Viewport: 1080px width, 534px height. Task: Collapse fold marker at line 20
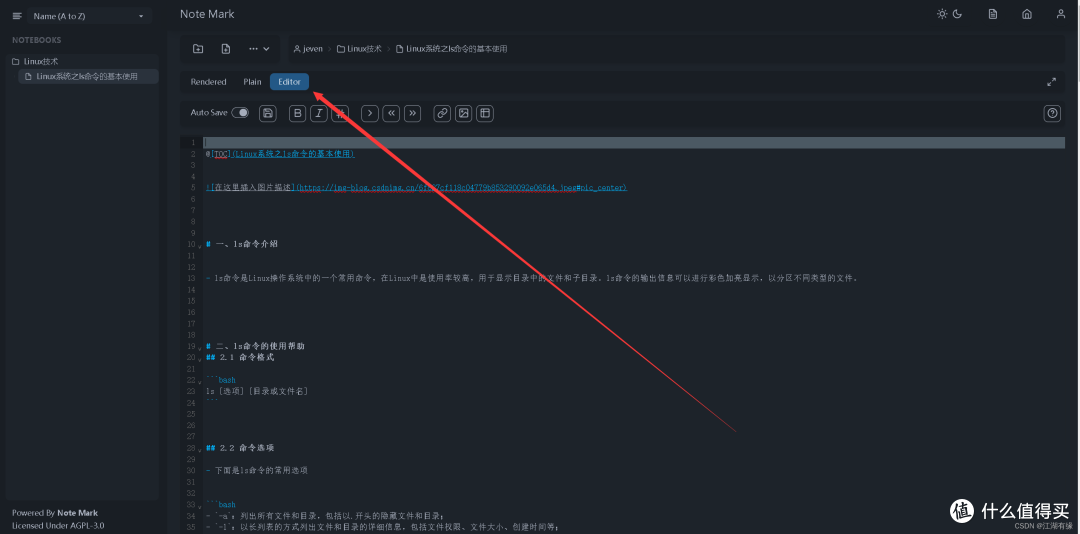200,358
